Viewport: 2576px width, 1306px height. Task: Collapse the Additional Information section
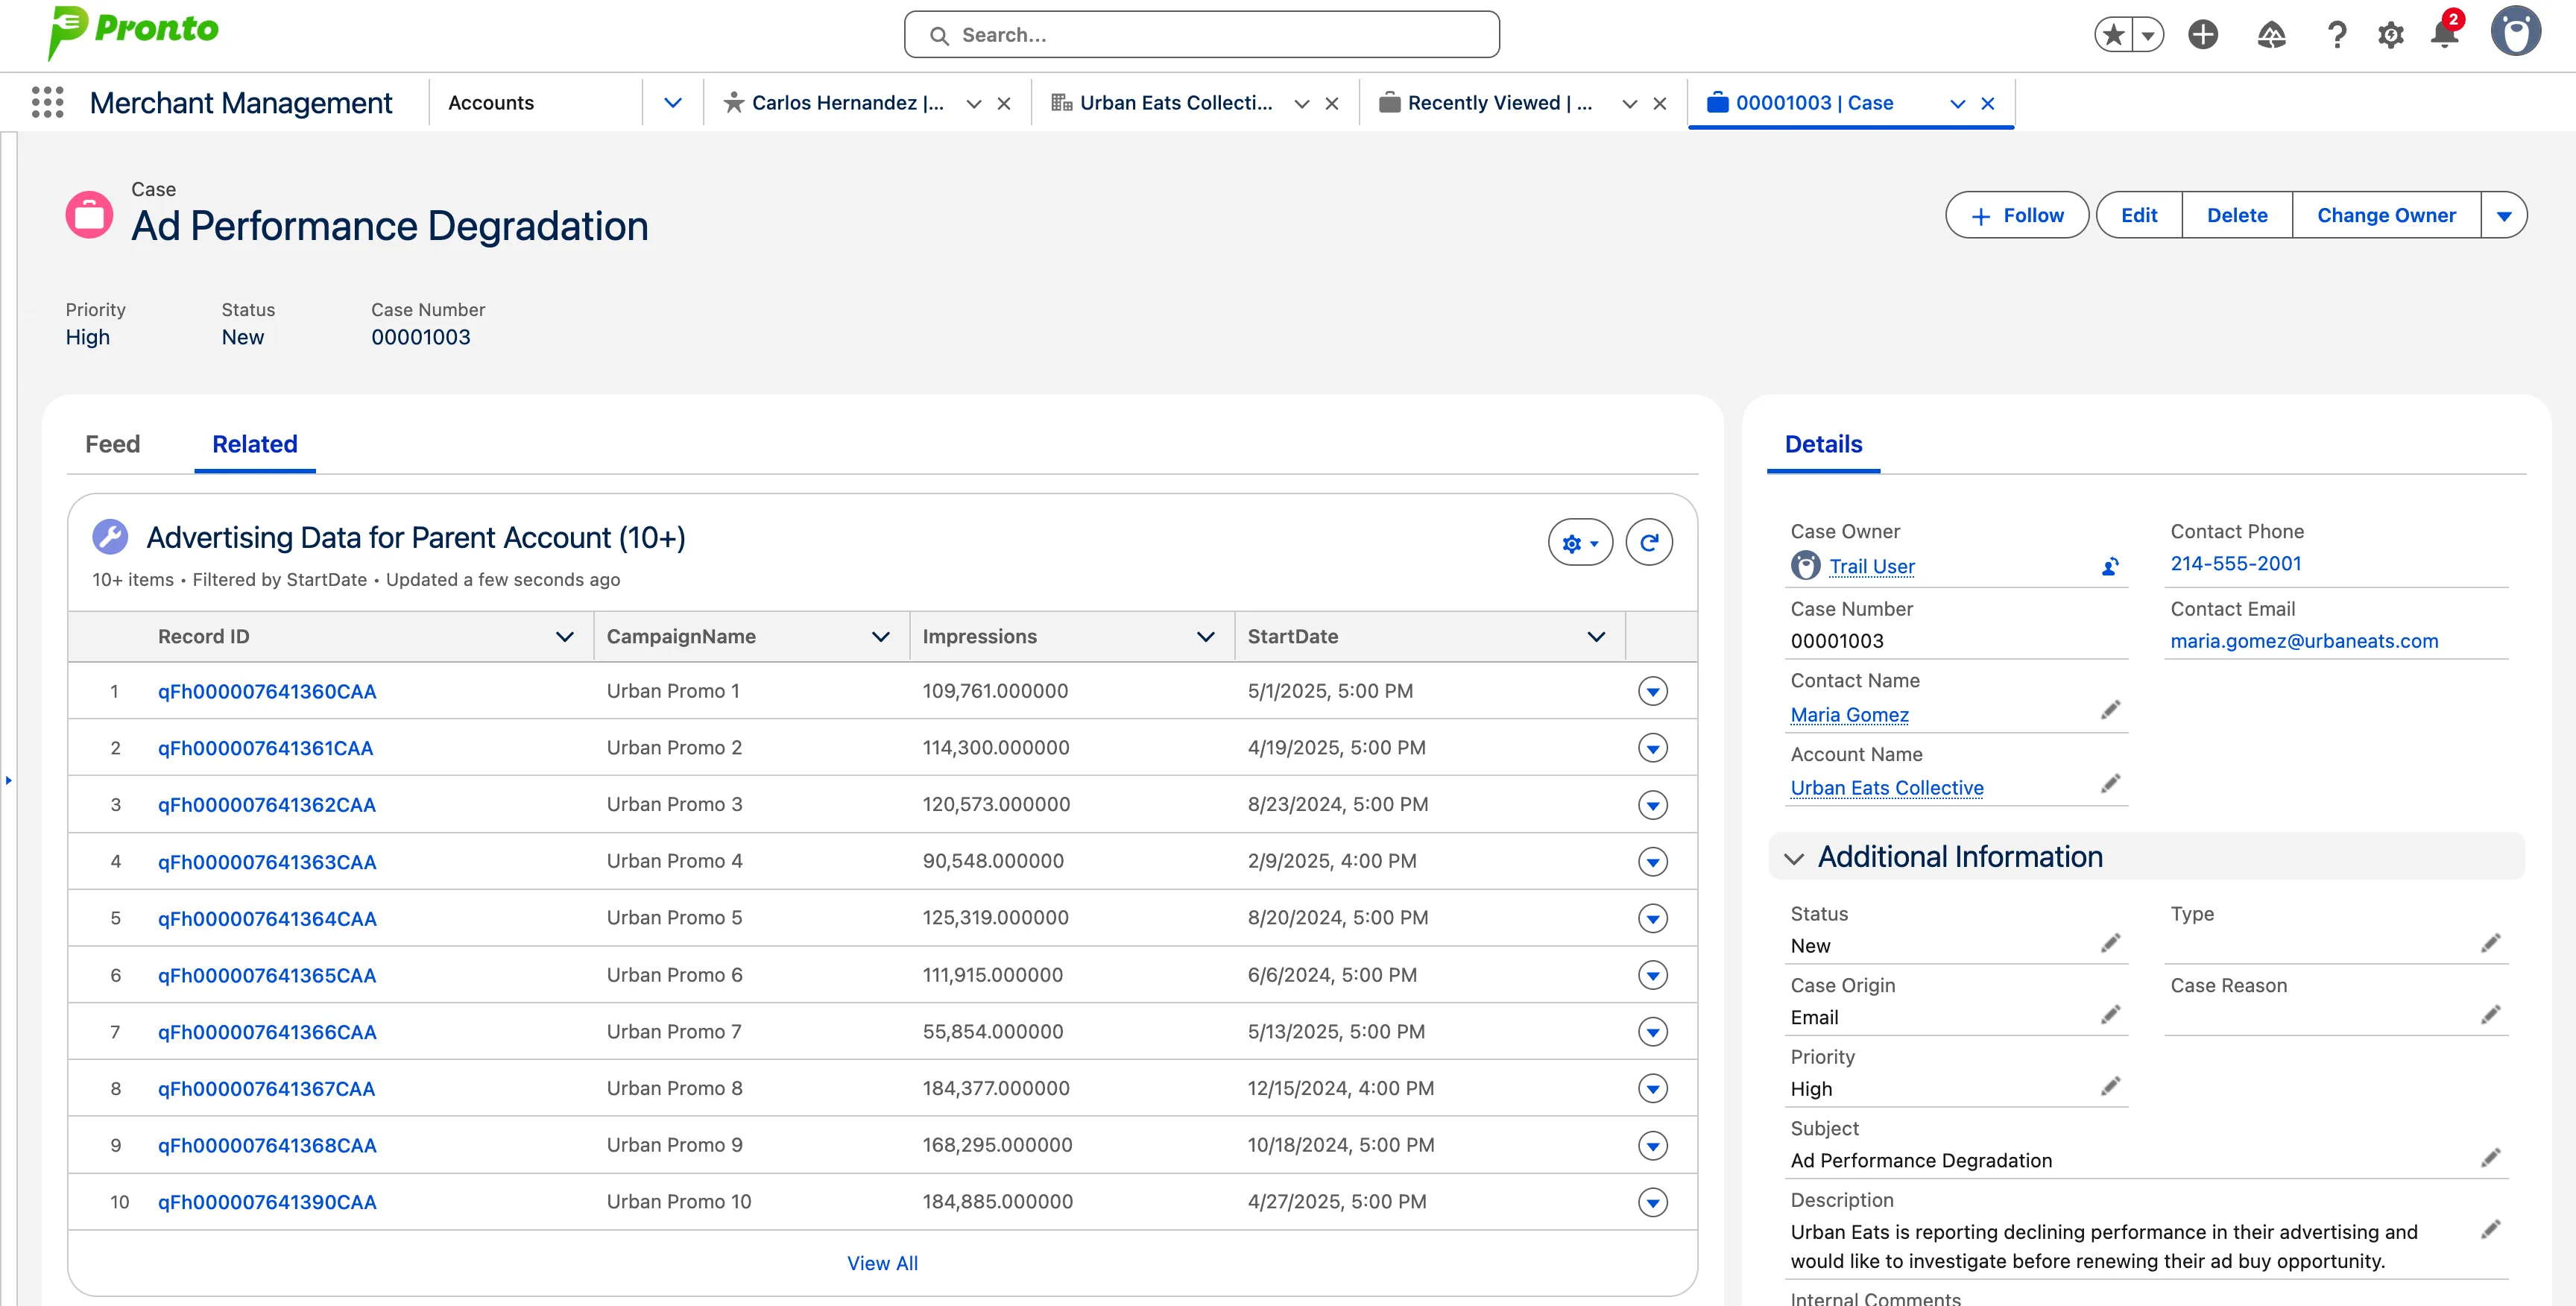pos(1794,858)
